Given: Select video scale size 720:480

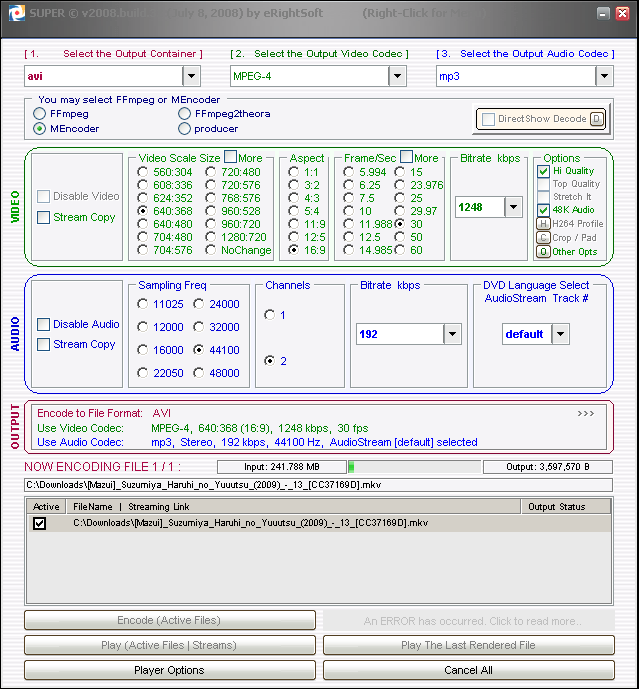Looking at the screenshot, I should pos(211,172).
